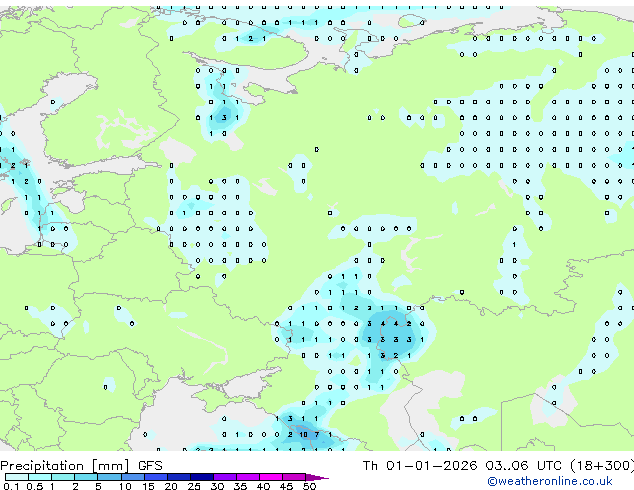The height and width of the screenshot is (490, 634).
Task: Select the 40–45 mm magenta legend swatch
Action: (x=271, y=477)
